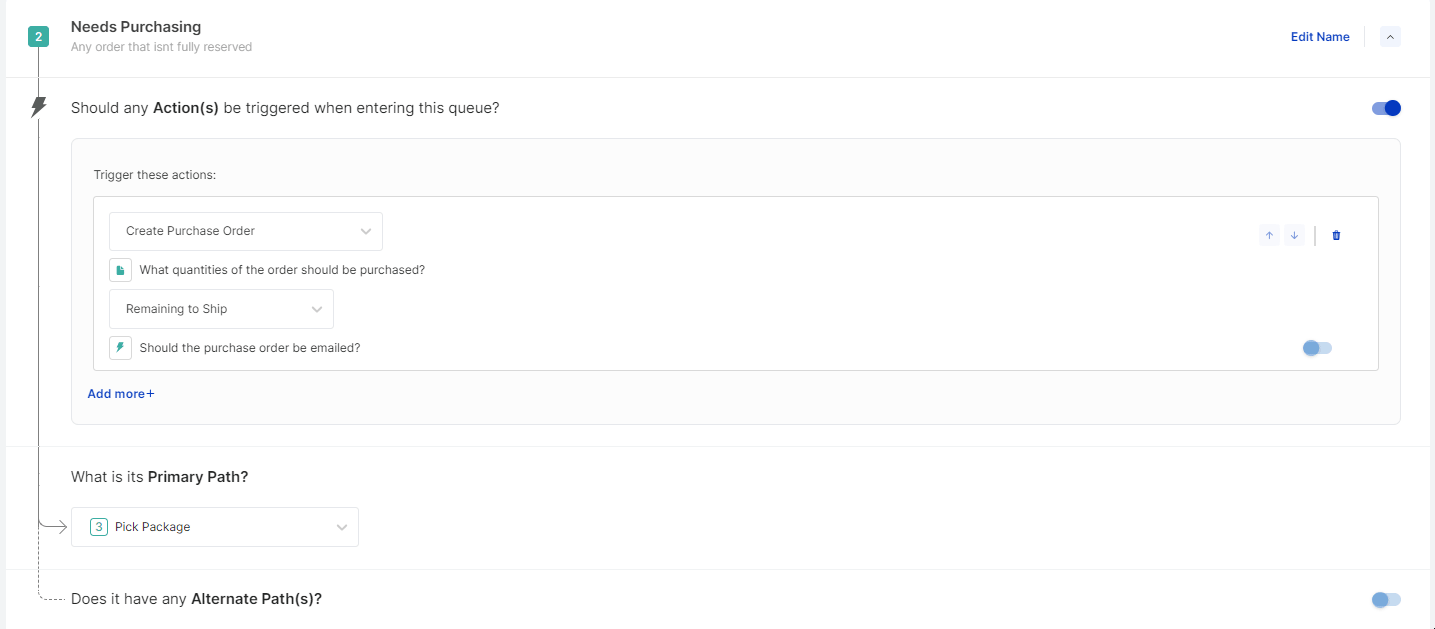Click the Needs Purchasing queue title
The height and width of the screenshot is (629, 1435).
[x=136, y=27]
